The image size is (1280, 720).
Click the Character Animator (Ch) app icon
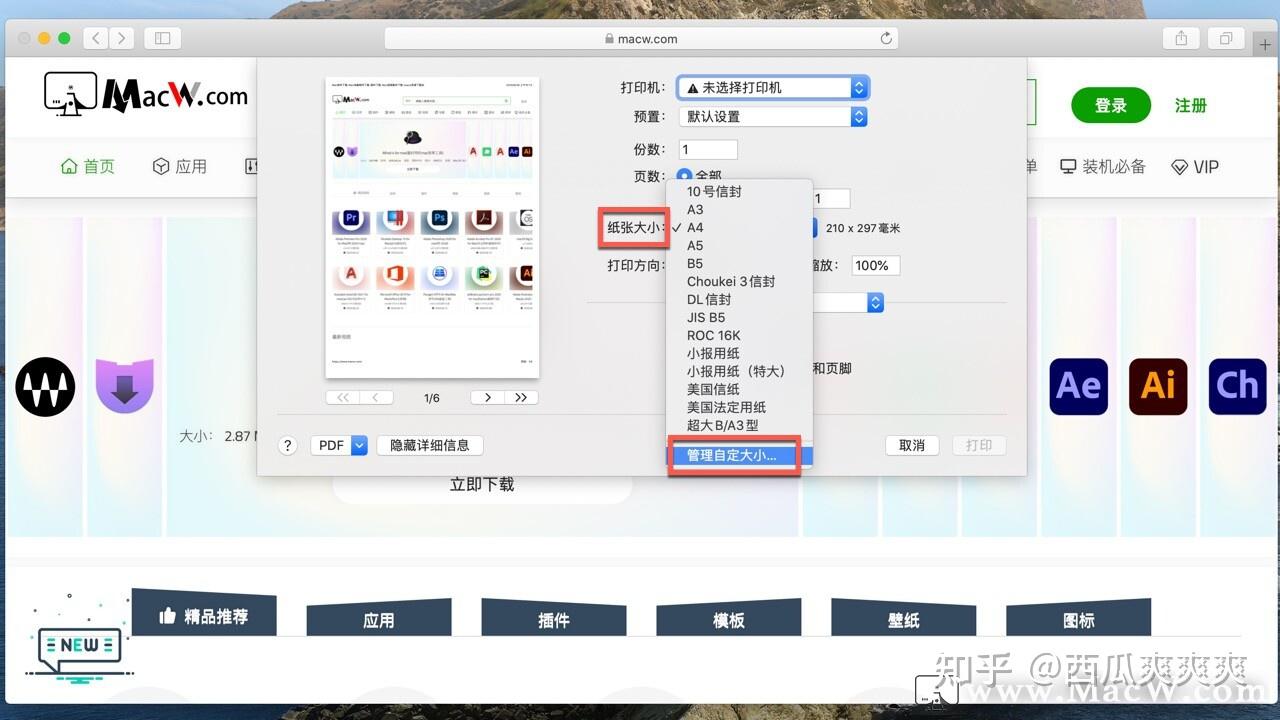click(1237, 385)
